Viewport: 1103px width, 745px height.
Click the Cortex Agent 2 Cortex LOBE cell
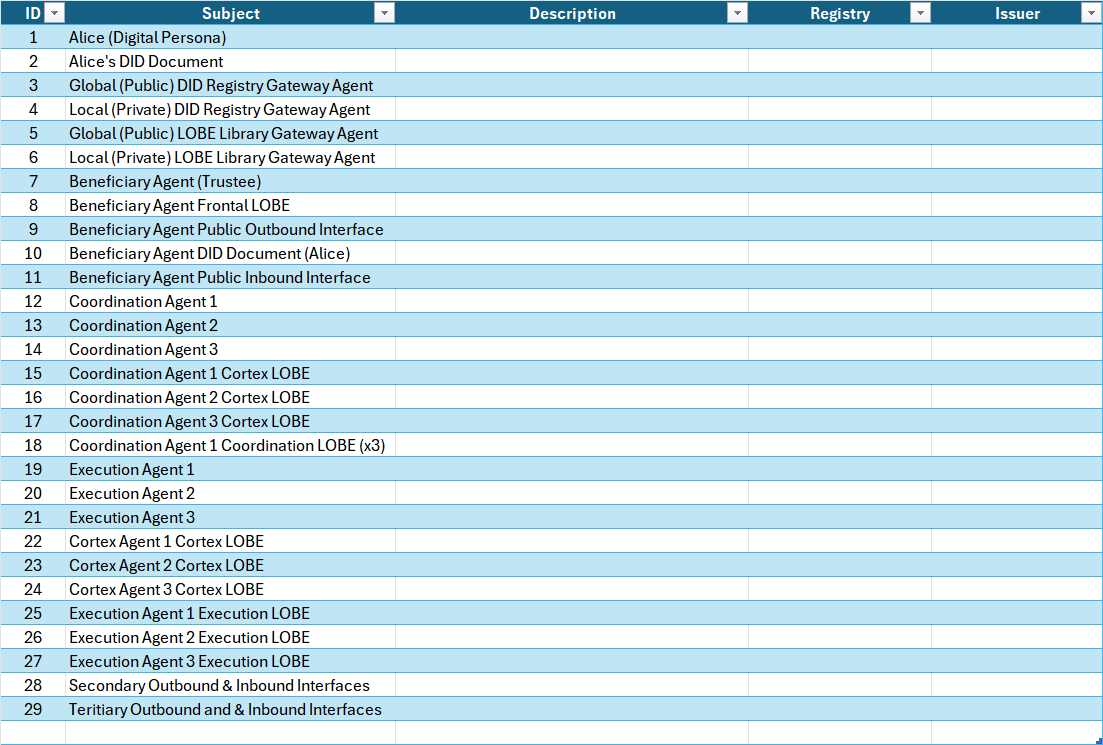click(x=166, y=566)
